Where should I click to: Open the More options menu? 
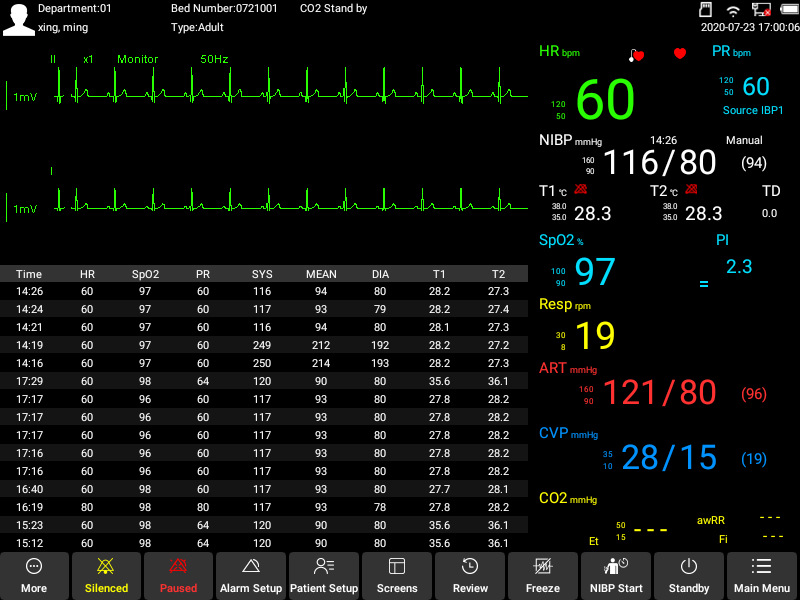(x=34, y=576)
